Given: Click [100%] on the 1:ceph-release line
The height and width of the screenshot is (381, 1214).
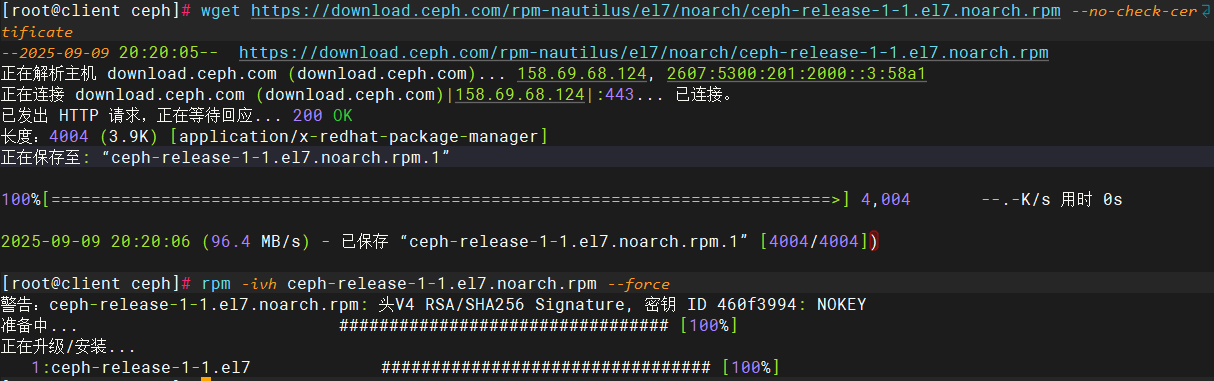Looking at the screenshot, I should 750,368.
